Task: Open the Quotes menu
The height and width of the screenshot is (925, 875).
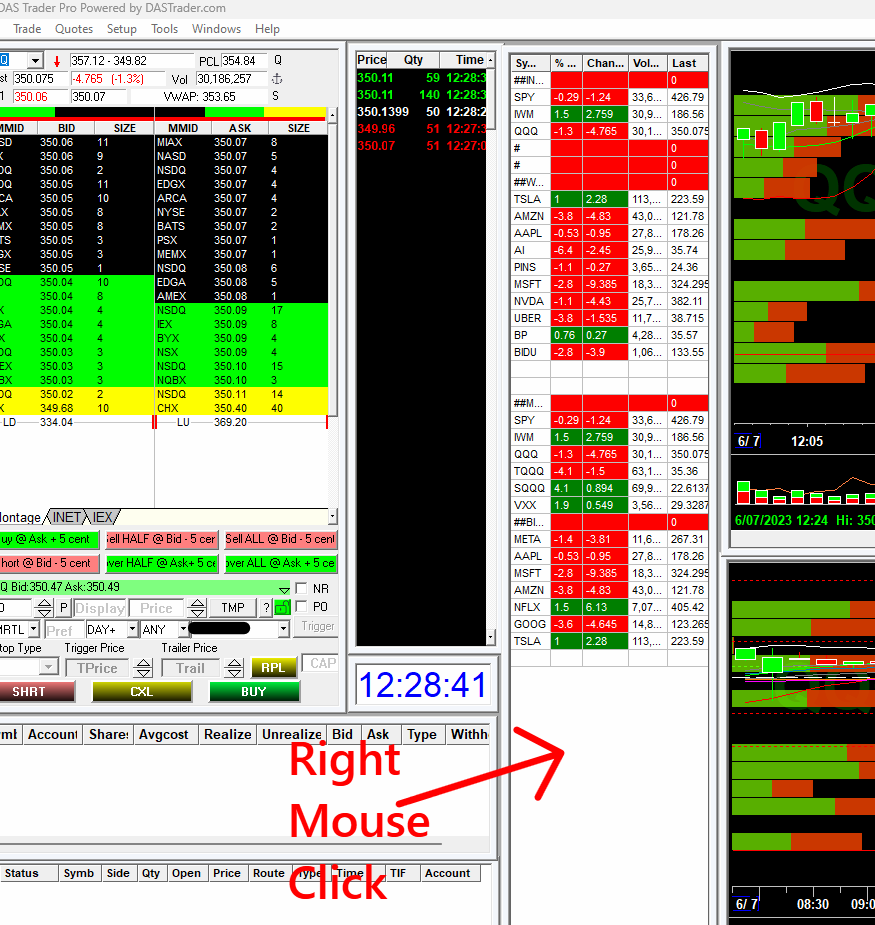Action: point(74,29)
